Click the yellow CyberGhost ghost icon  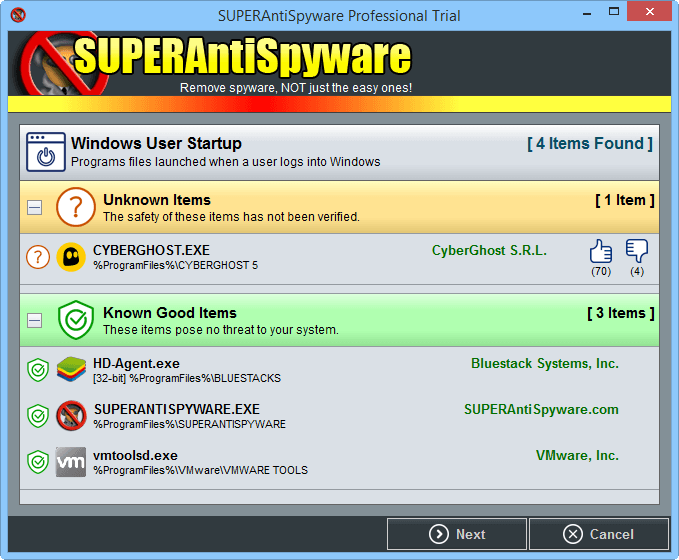tap(71, 257)
